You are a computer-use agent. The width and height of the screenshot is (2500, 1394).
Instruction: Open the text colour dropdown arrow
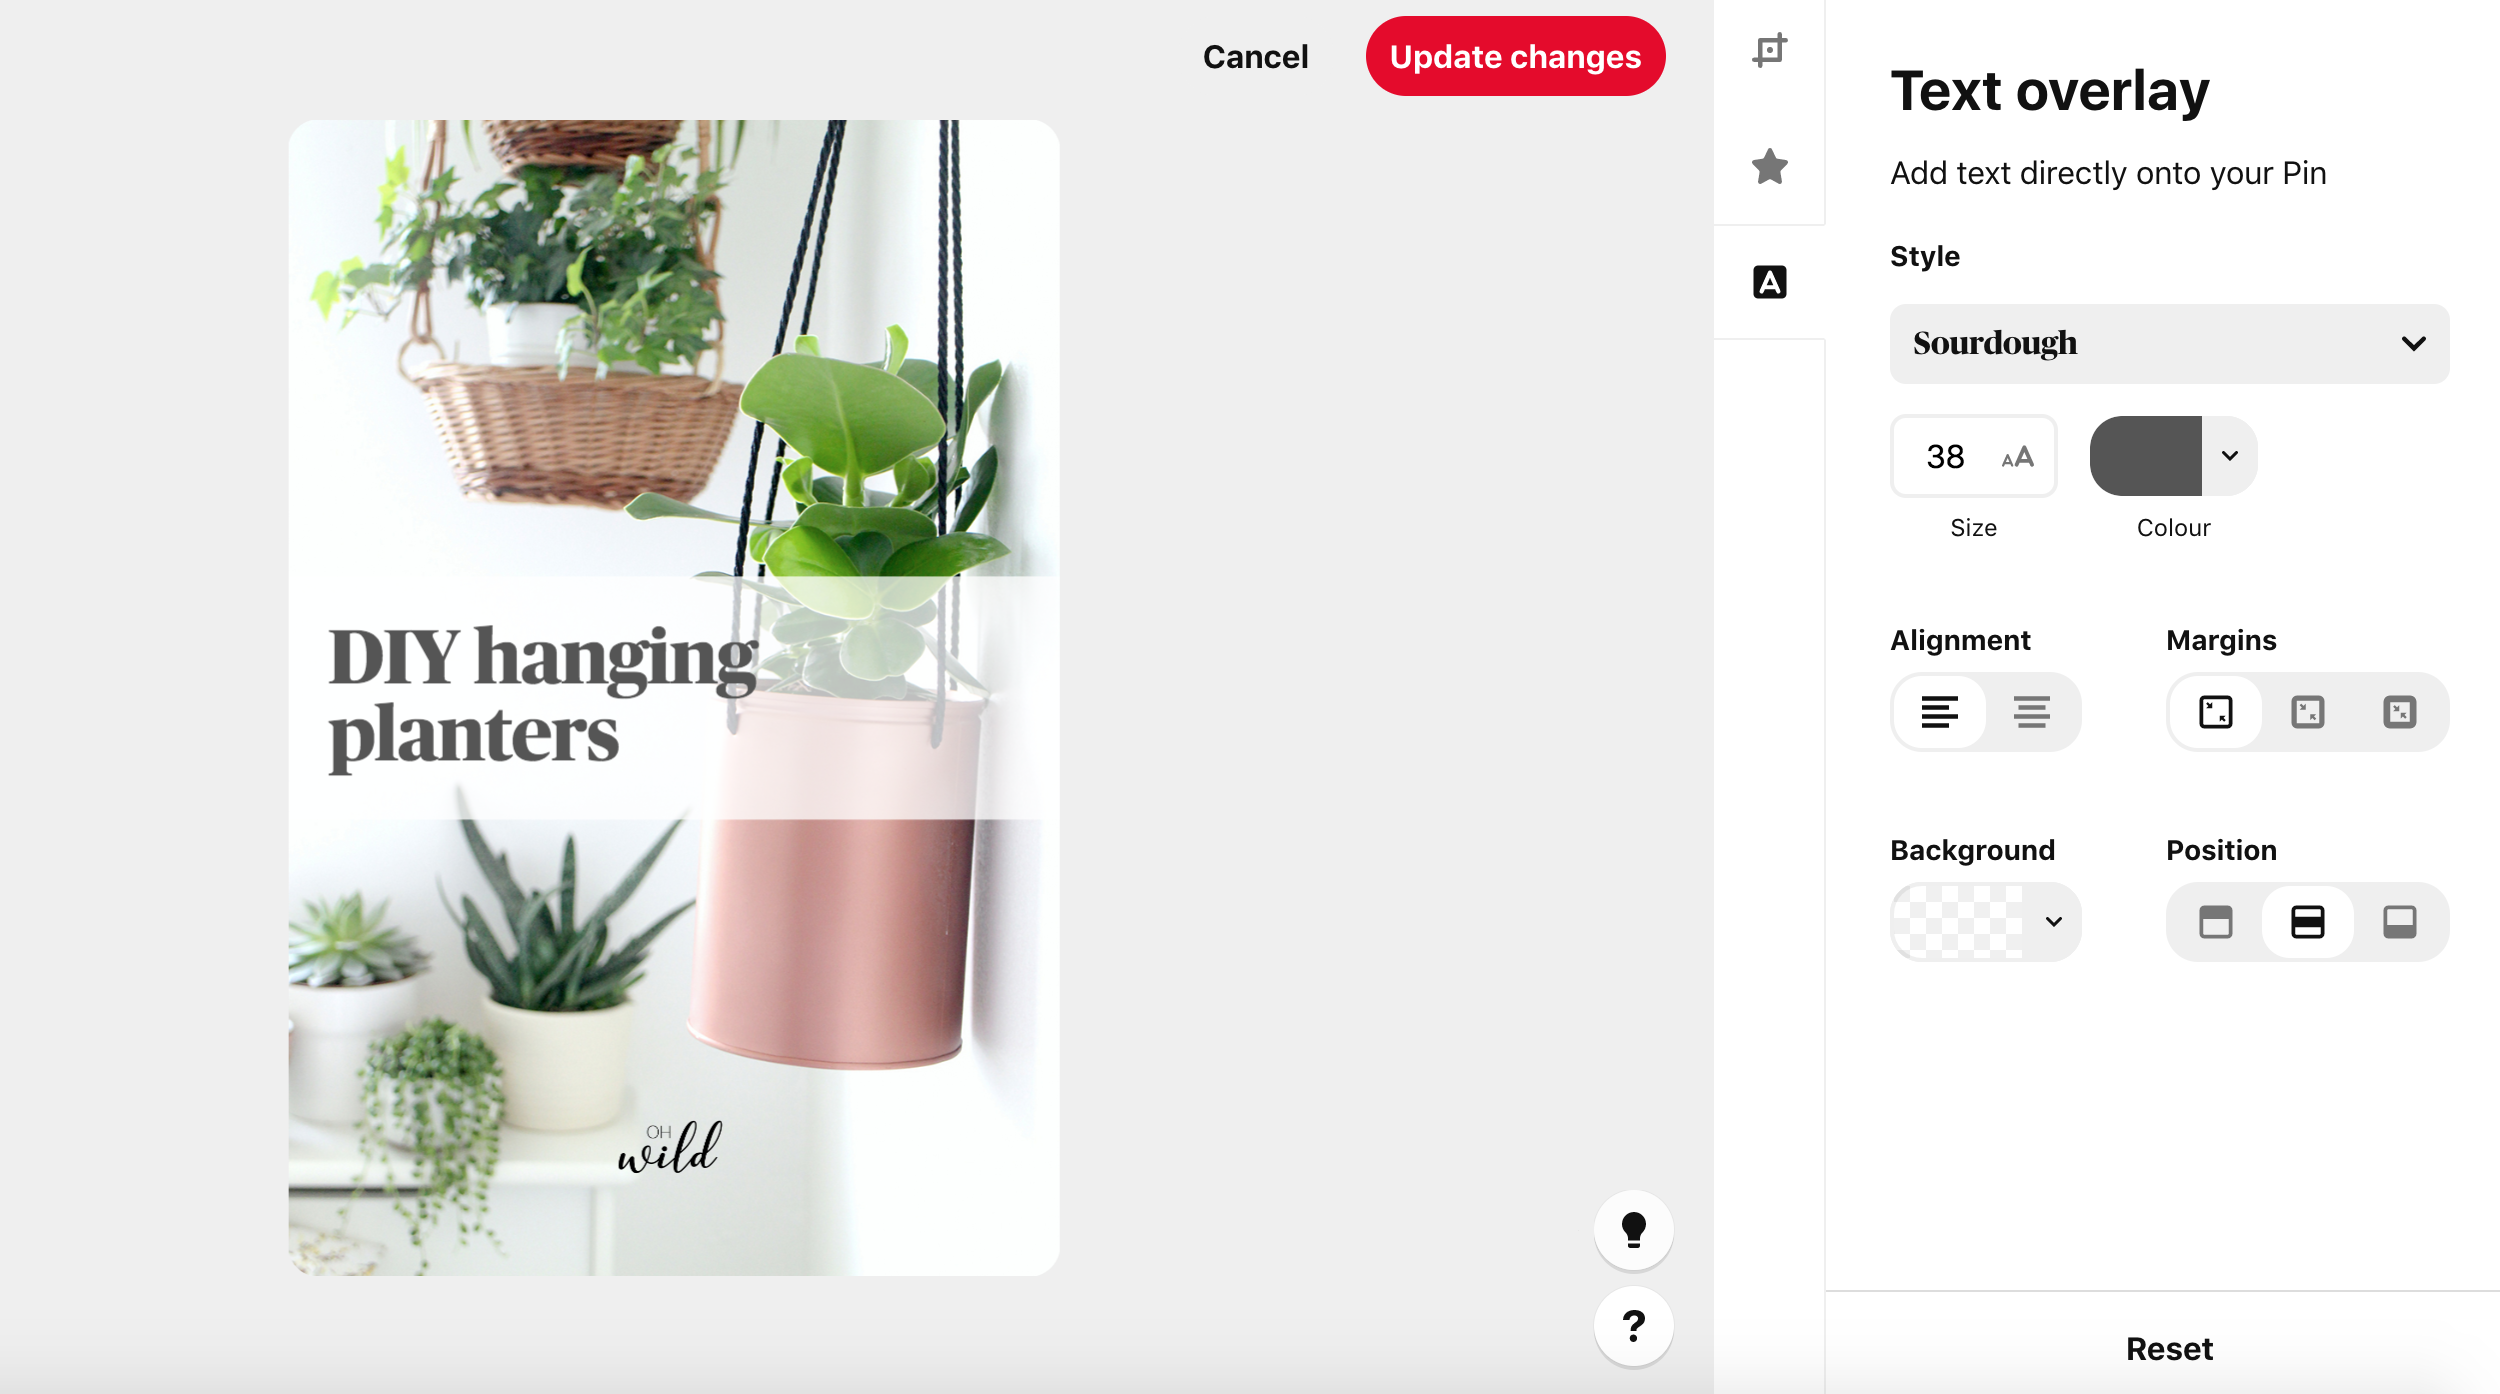point(2229,456)
